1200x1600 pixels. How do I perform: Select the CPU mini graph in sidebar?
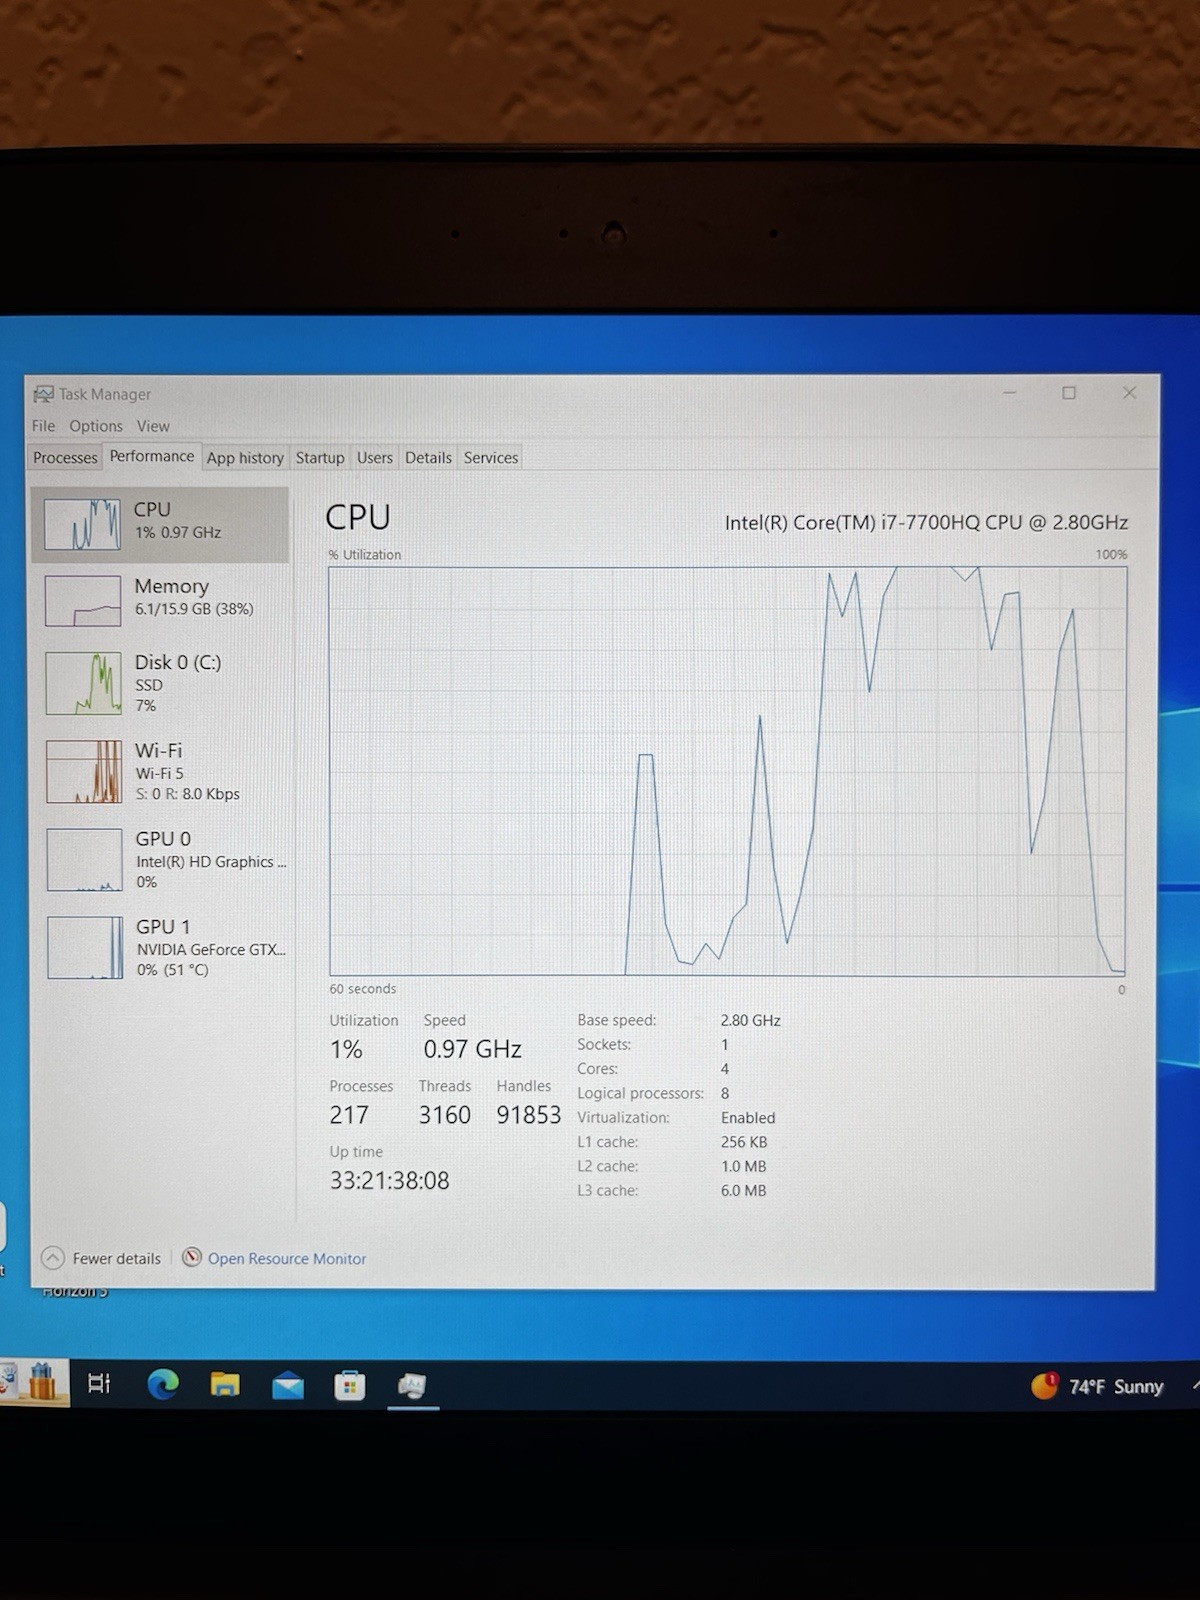coord(82,525)
